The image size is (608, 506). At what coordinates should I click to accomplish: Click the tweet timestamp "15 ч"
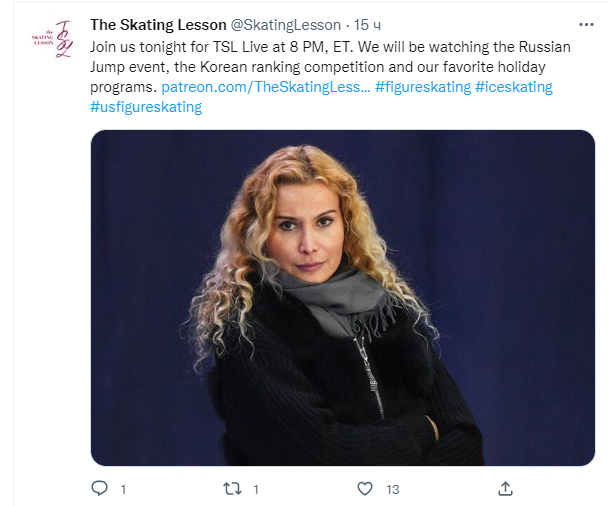[364, 25]
